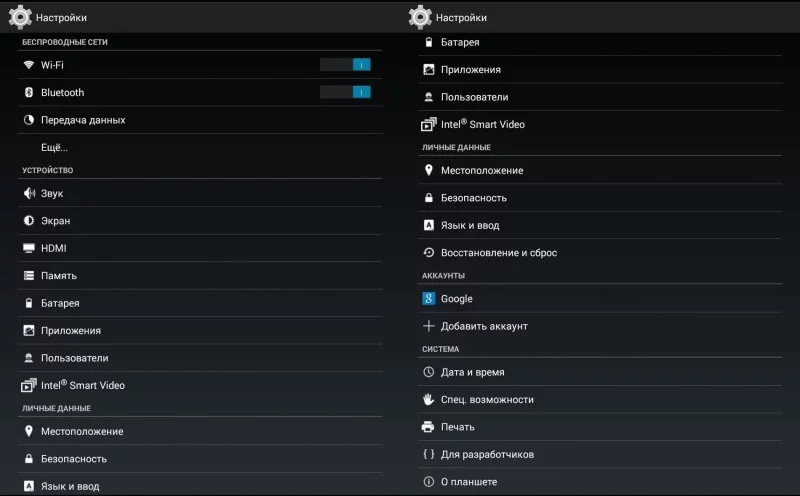Click the Спец. возможности hand icon
Image resolution: width=800 pixels, height=496 pixels.
429,400
